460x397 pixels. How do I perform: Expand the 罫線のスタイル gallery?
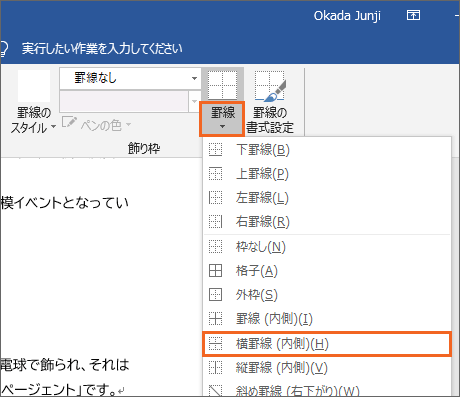point(53,127)
